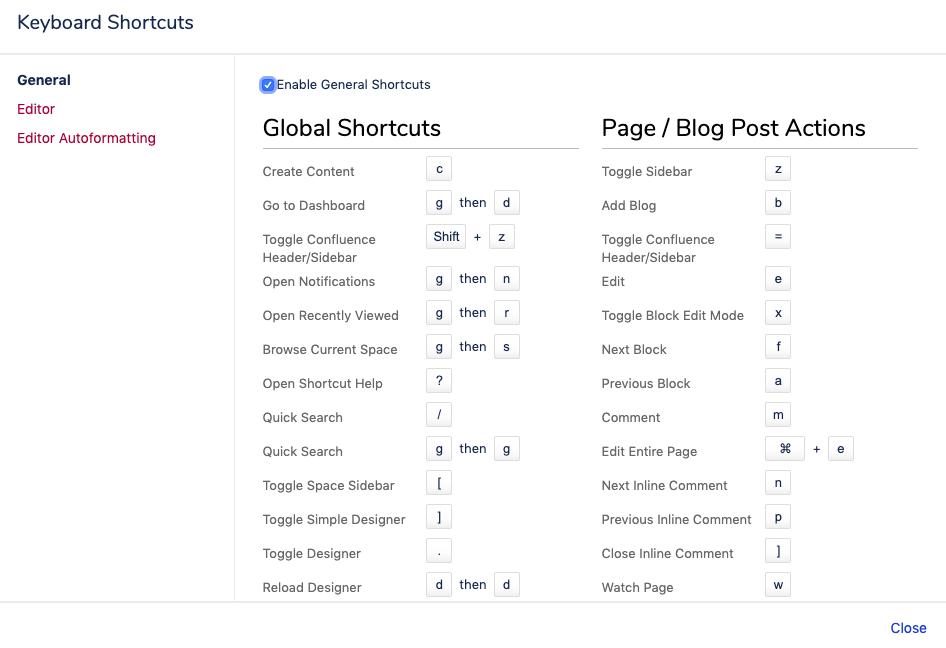Click the 'z' key for Toggle Sidebar

pyautogui.click(x=778, y=169)
